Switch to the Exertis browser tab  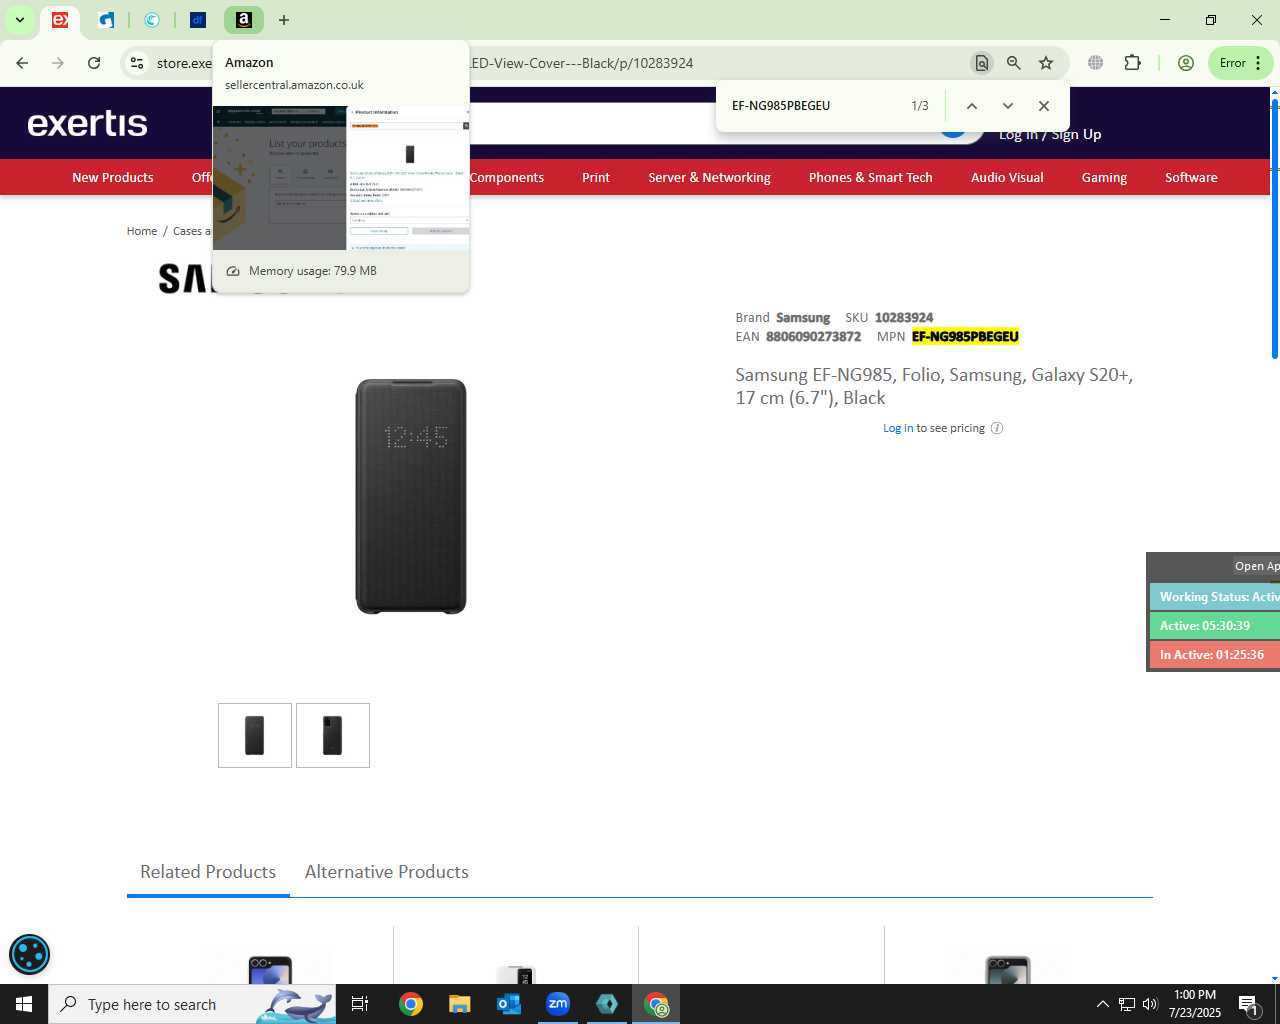click(60, 20)
